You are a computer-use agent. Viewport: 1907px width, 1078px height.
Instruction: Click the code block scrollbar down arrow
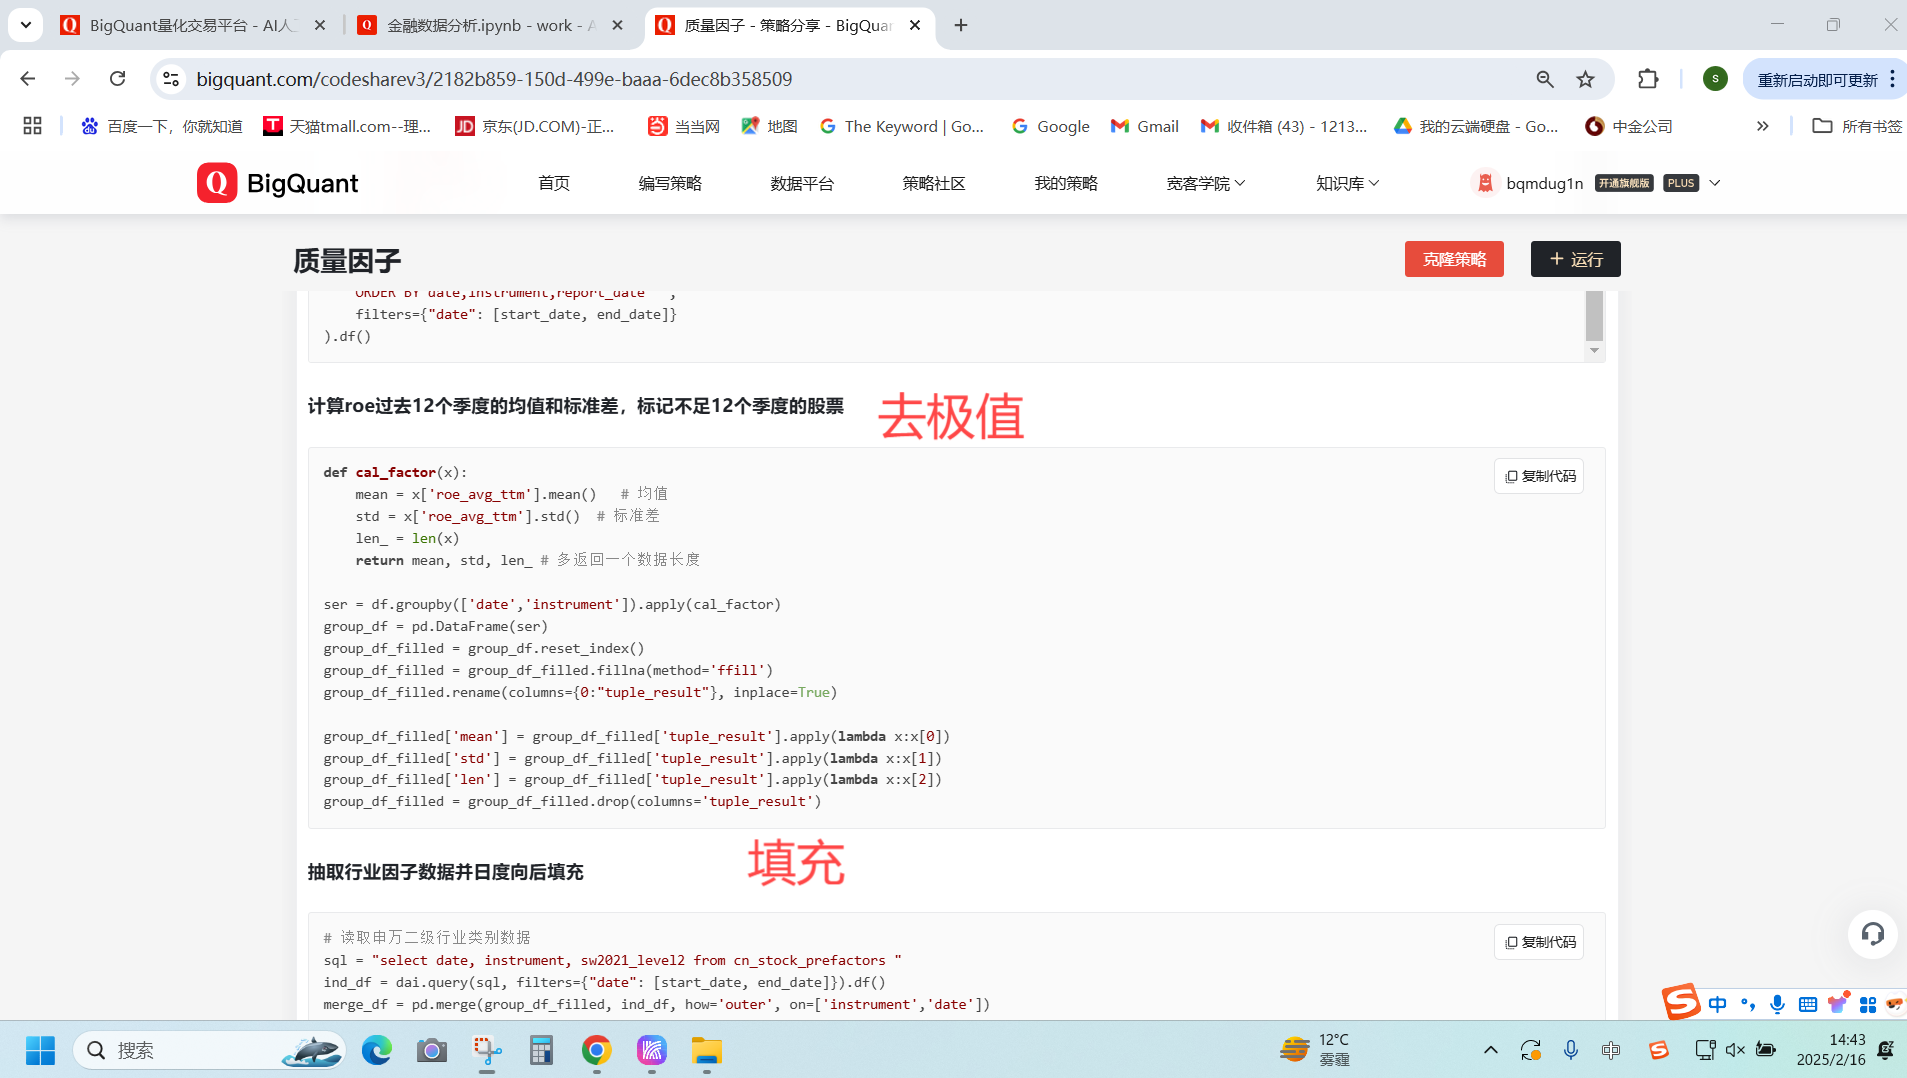coord(1594,350)
